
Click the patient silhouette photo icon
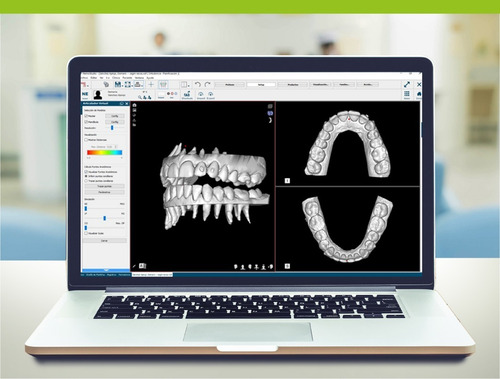[x=98, y=95]
